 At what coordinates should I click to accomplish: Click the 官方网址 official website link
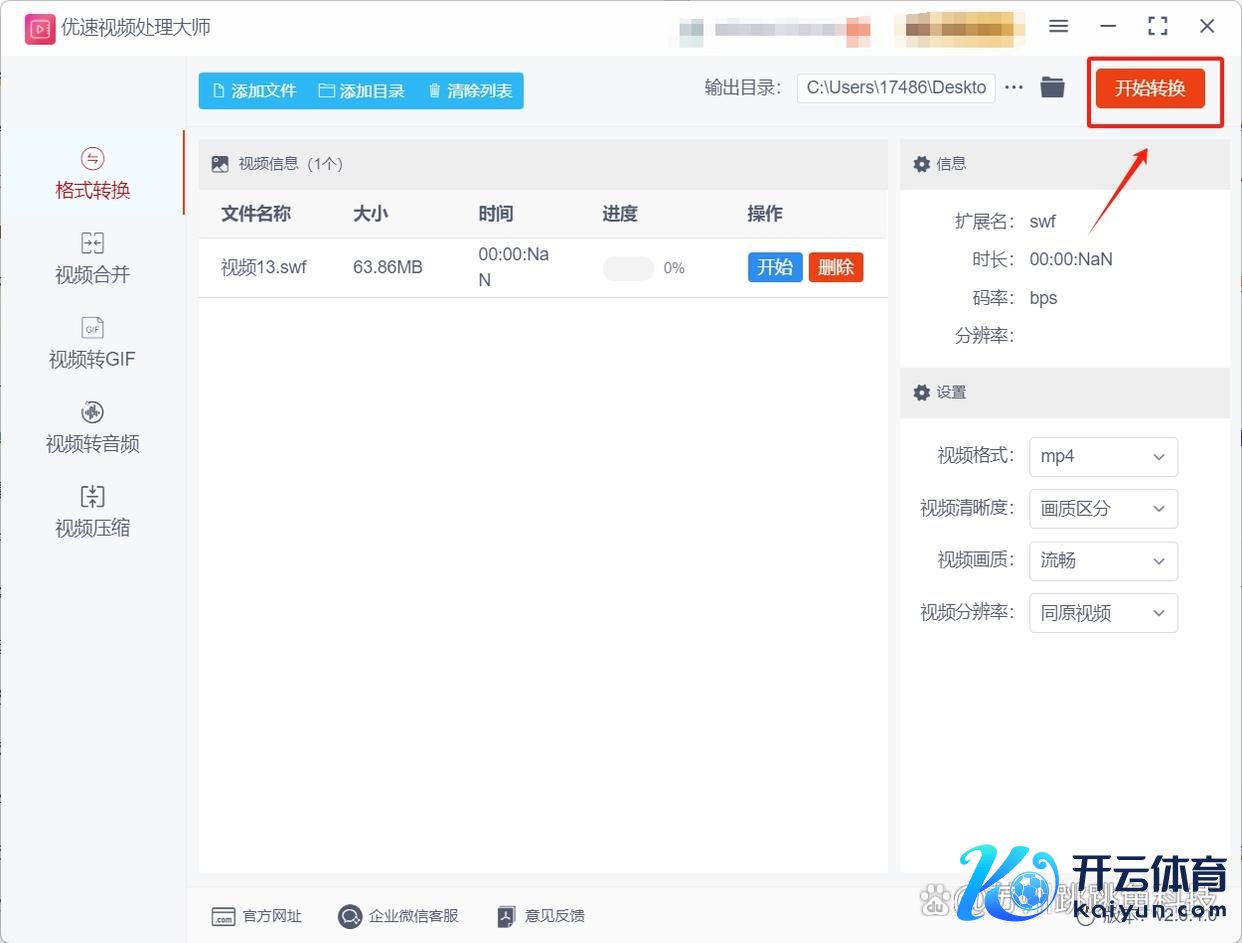pyautogui.click(x=257, y=916)
